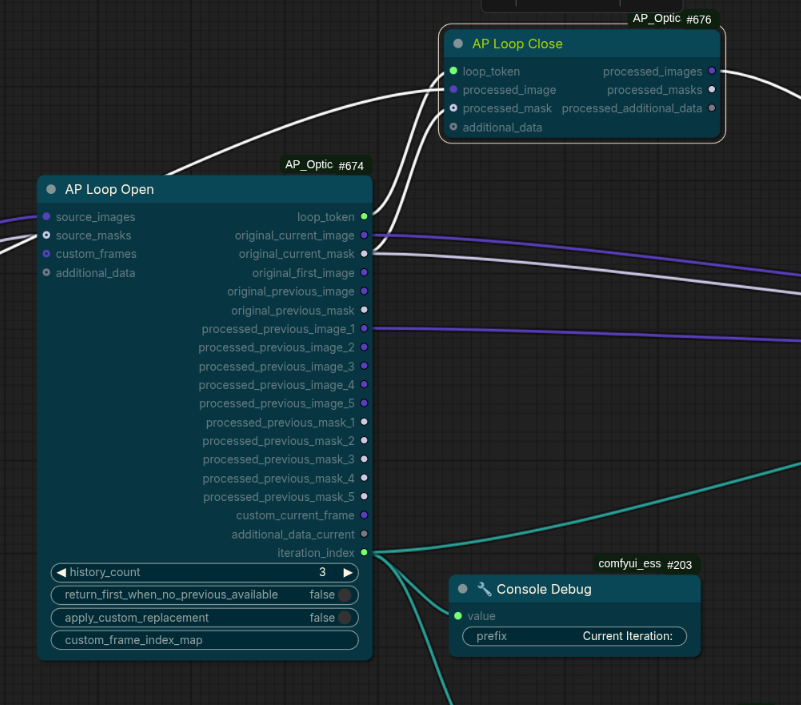Click the processed_previous_mask_2 output socket
This screenshot has width=801, height=705.
pos(364,440)
